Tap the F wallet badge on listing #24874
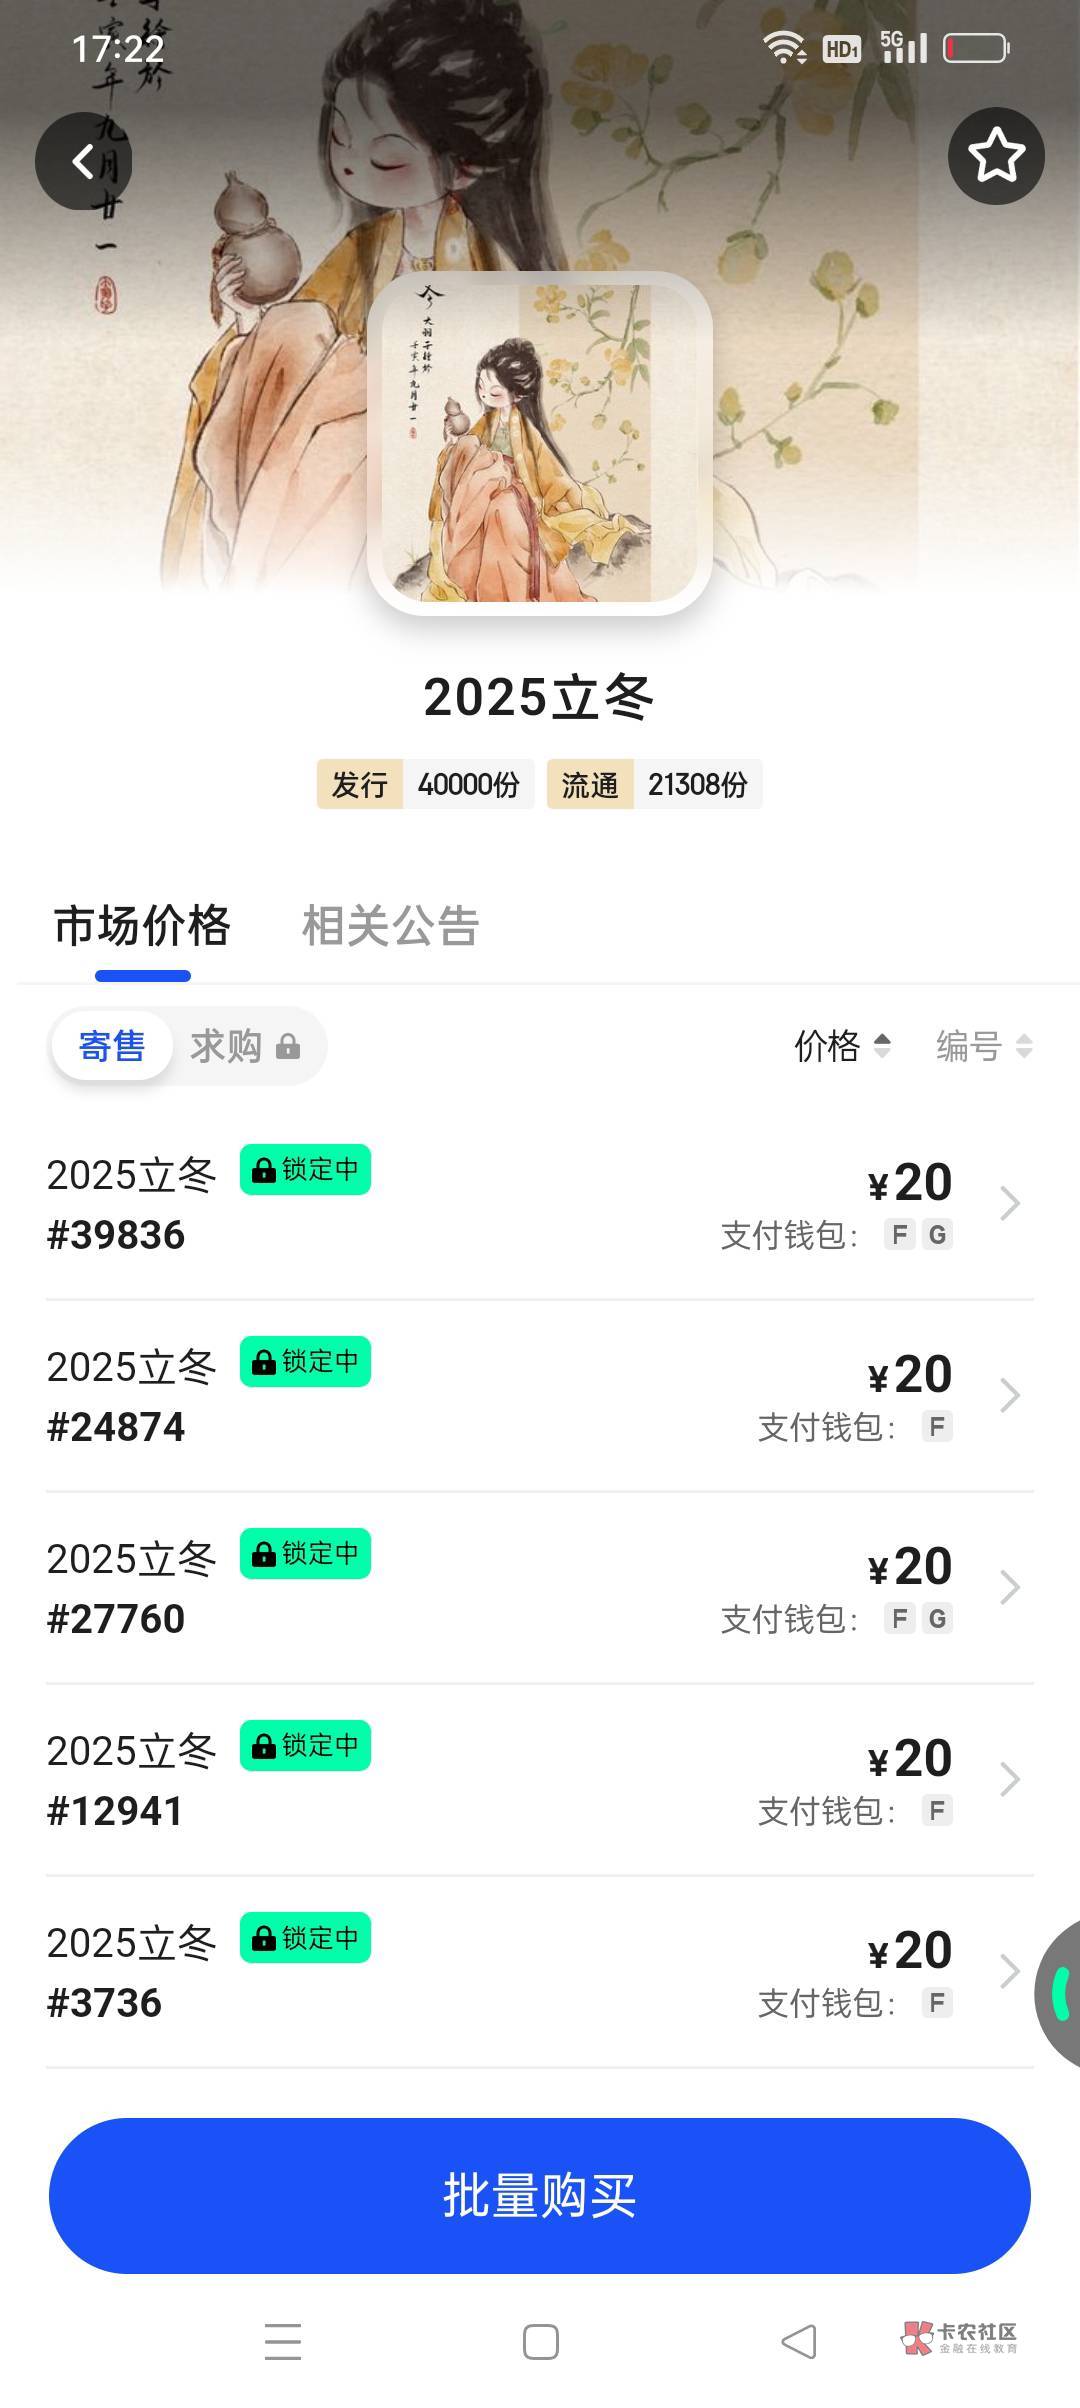Viewport: 1080px width, 2408px height. click(x=937, y=1426)
